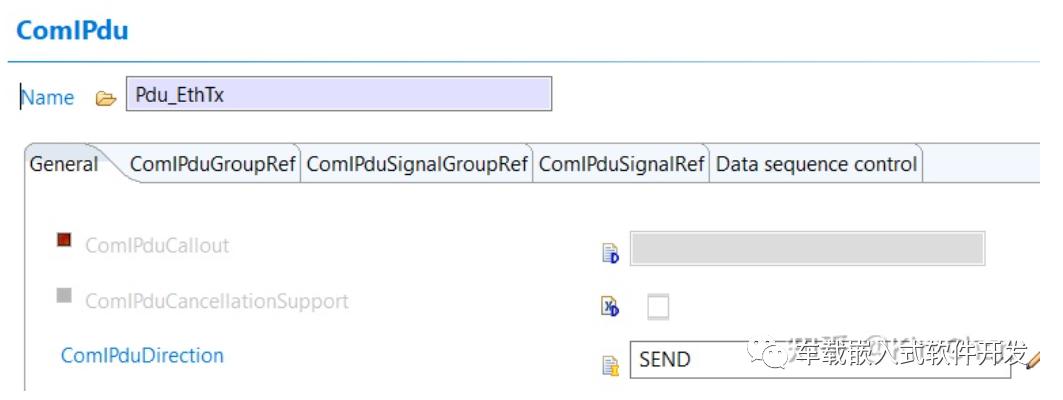The height and width of the screenshot is (400, 1063).
Task: Click the grayed ComIPduCallout text field
Action: point(807,248)
